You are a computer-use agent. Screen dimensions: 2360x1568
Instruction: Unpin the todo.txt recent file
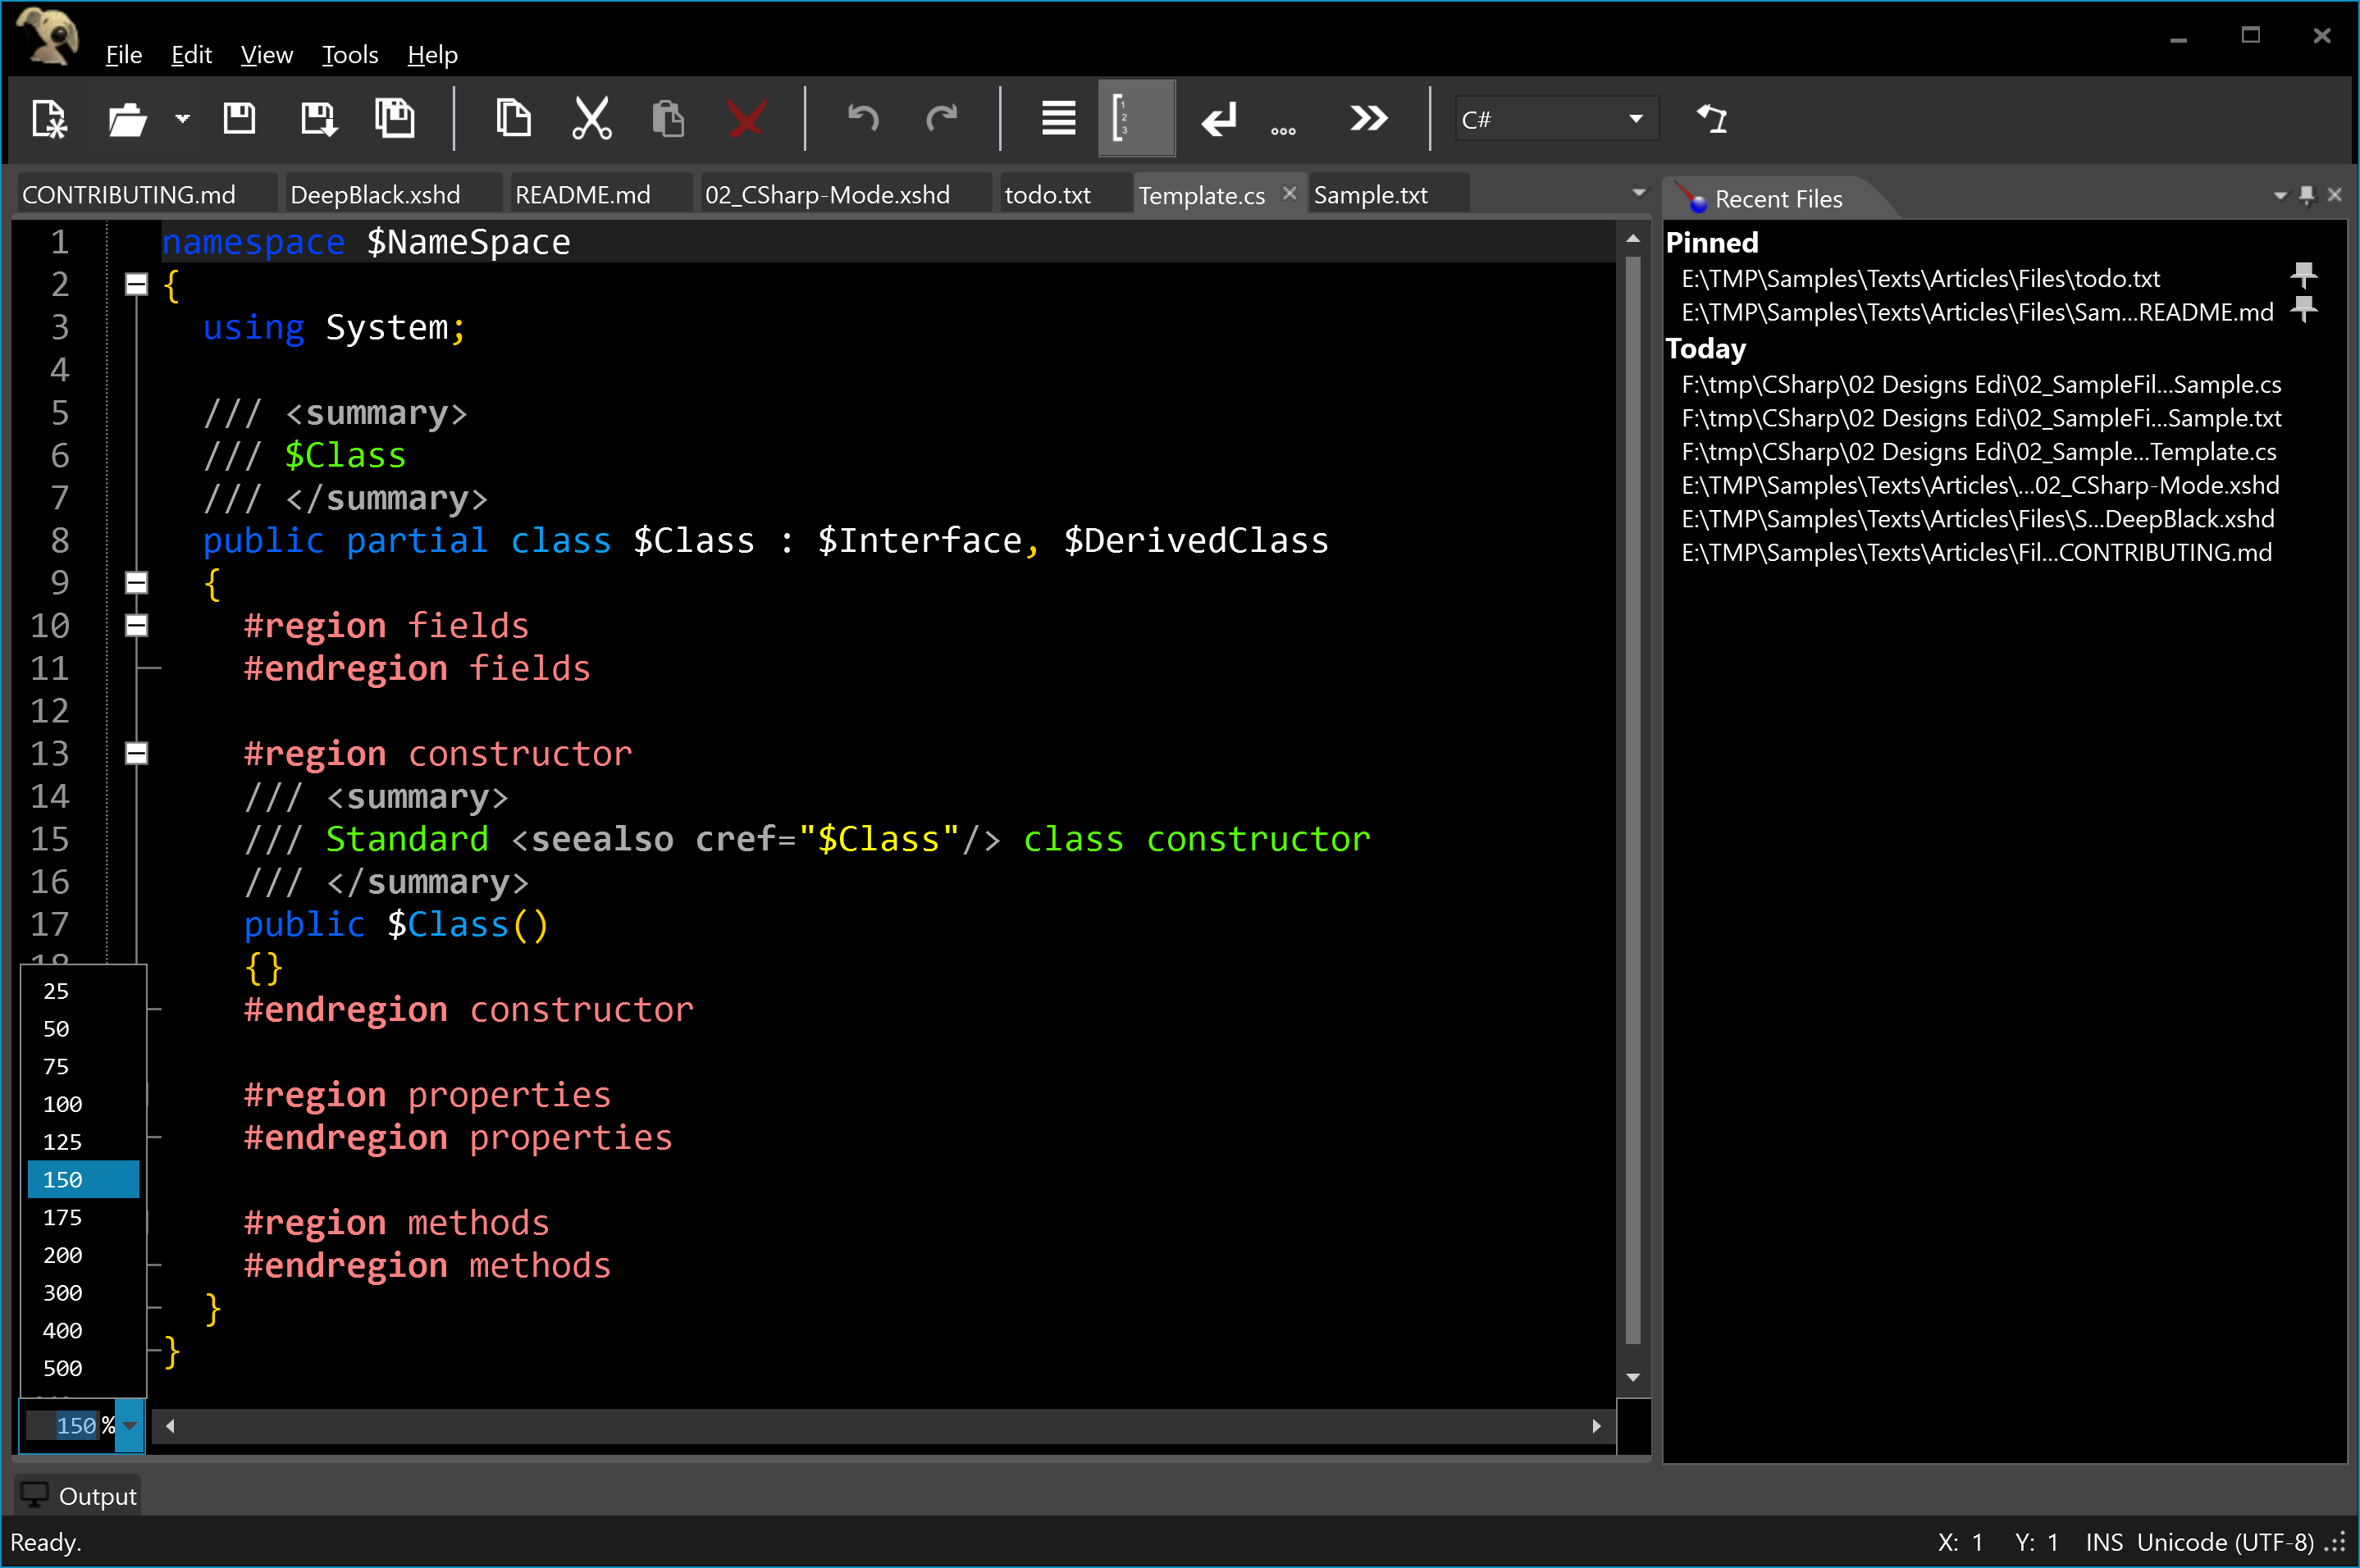2304,276
